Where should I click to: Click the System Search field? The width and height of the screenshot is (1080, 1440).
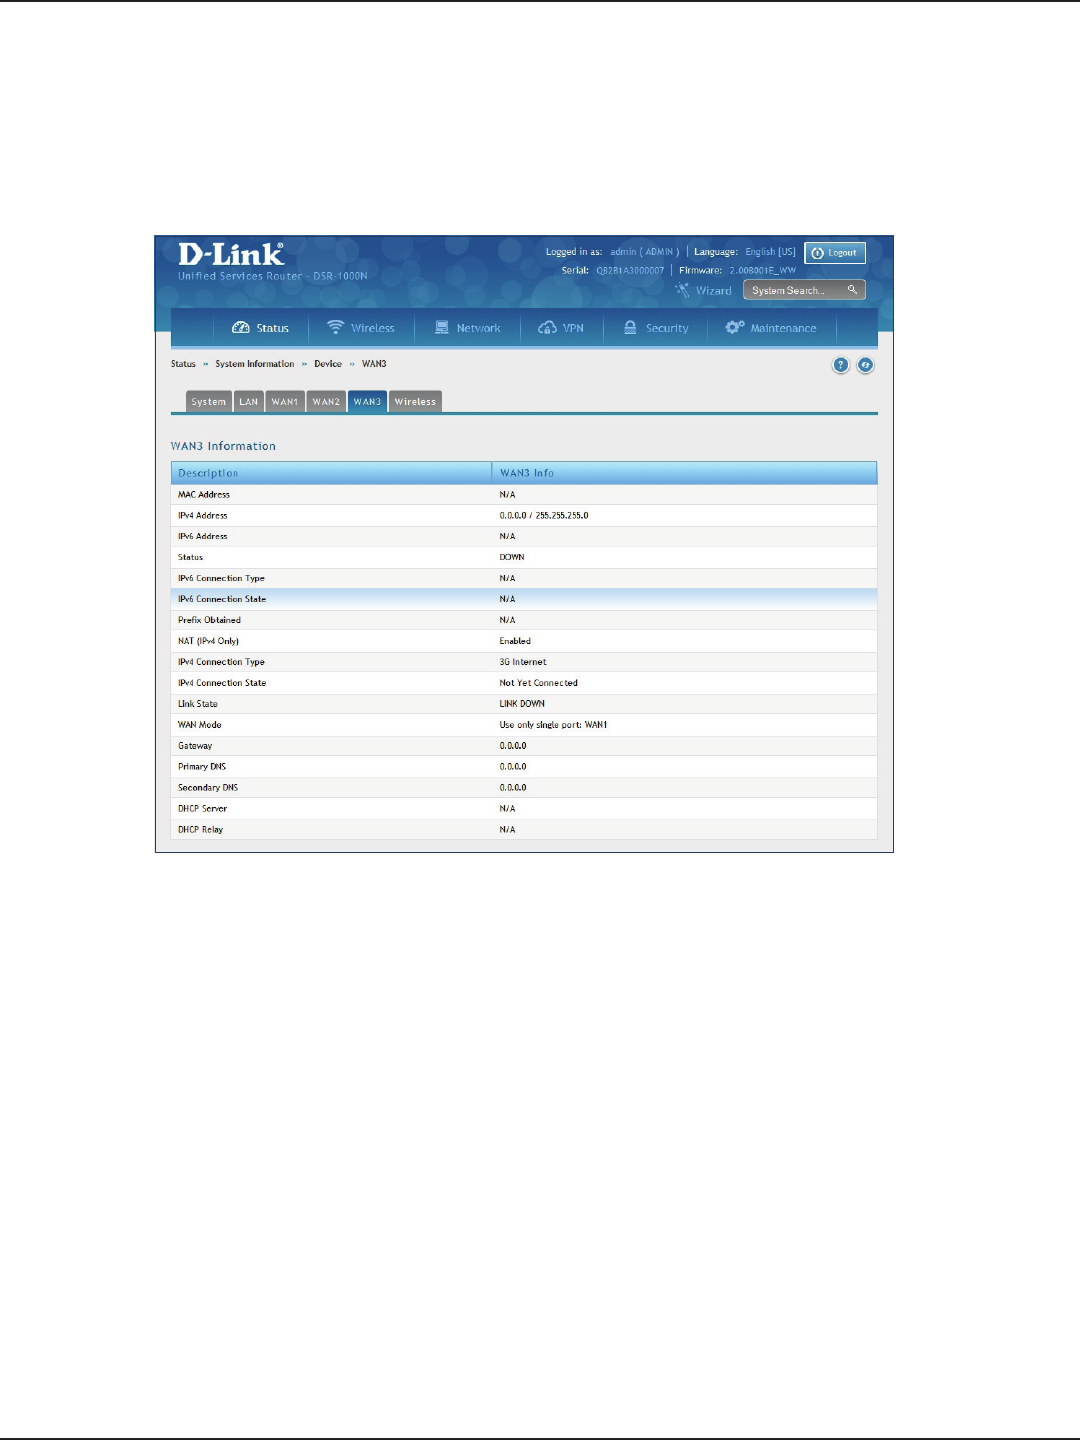(x=804, y=290)
